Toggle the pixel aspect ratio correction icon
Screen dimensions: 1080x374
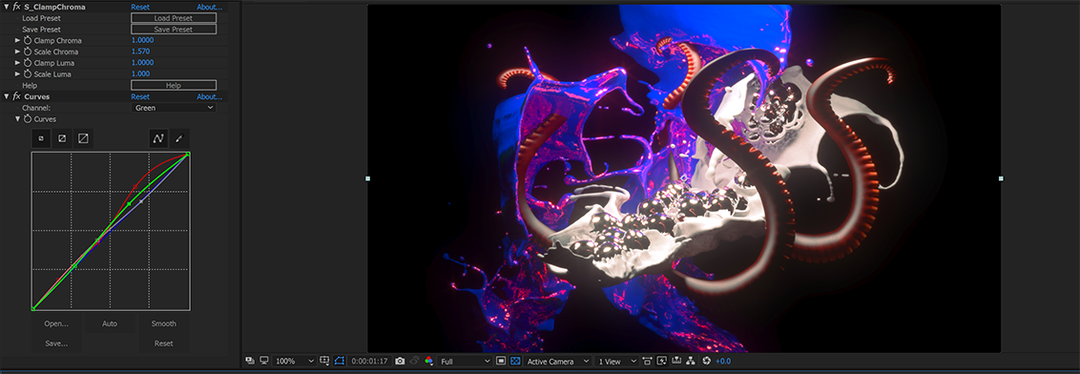point(647,360)
